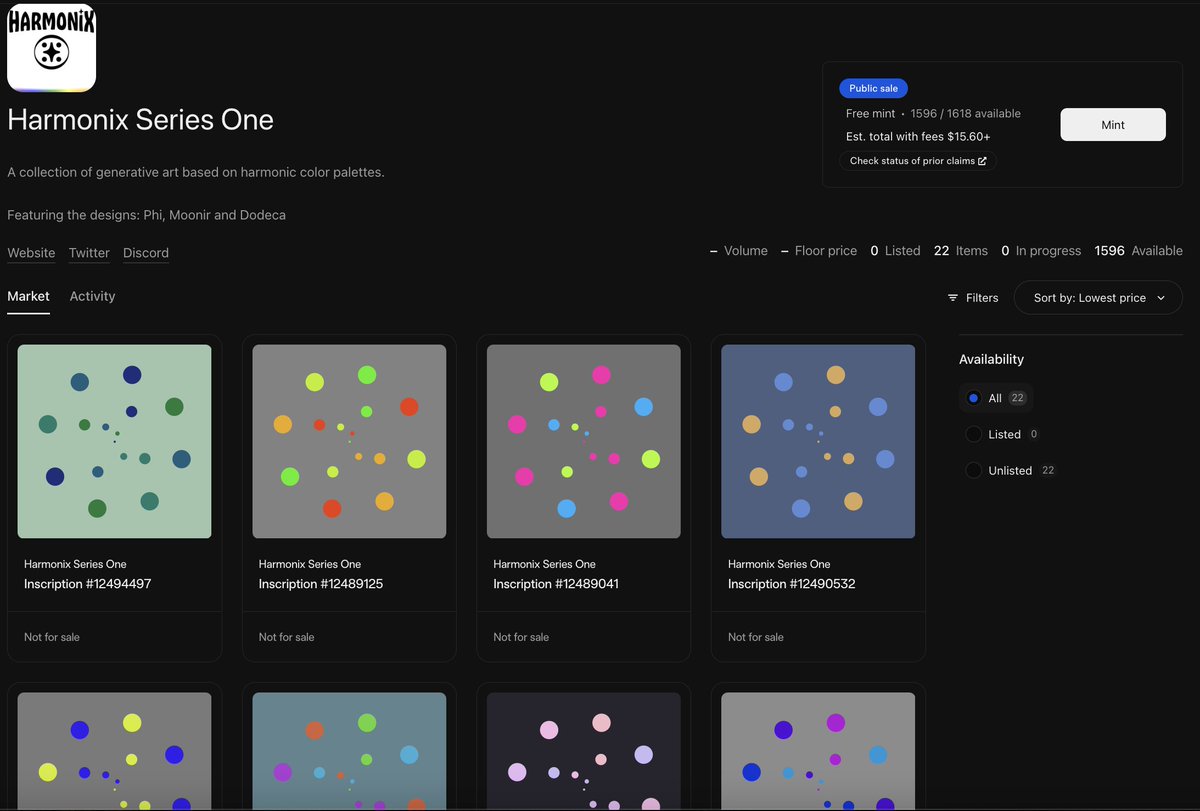Click the Filters icon button
The width and height of the screenshot is (1200, 811).
pos(973,298)
